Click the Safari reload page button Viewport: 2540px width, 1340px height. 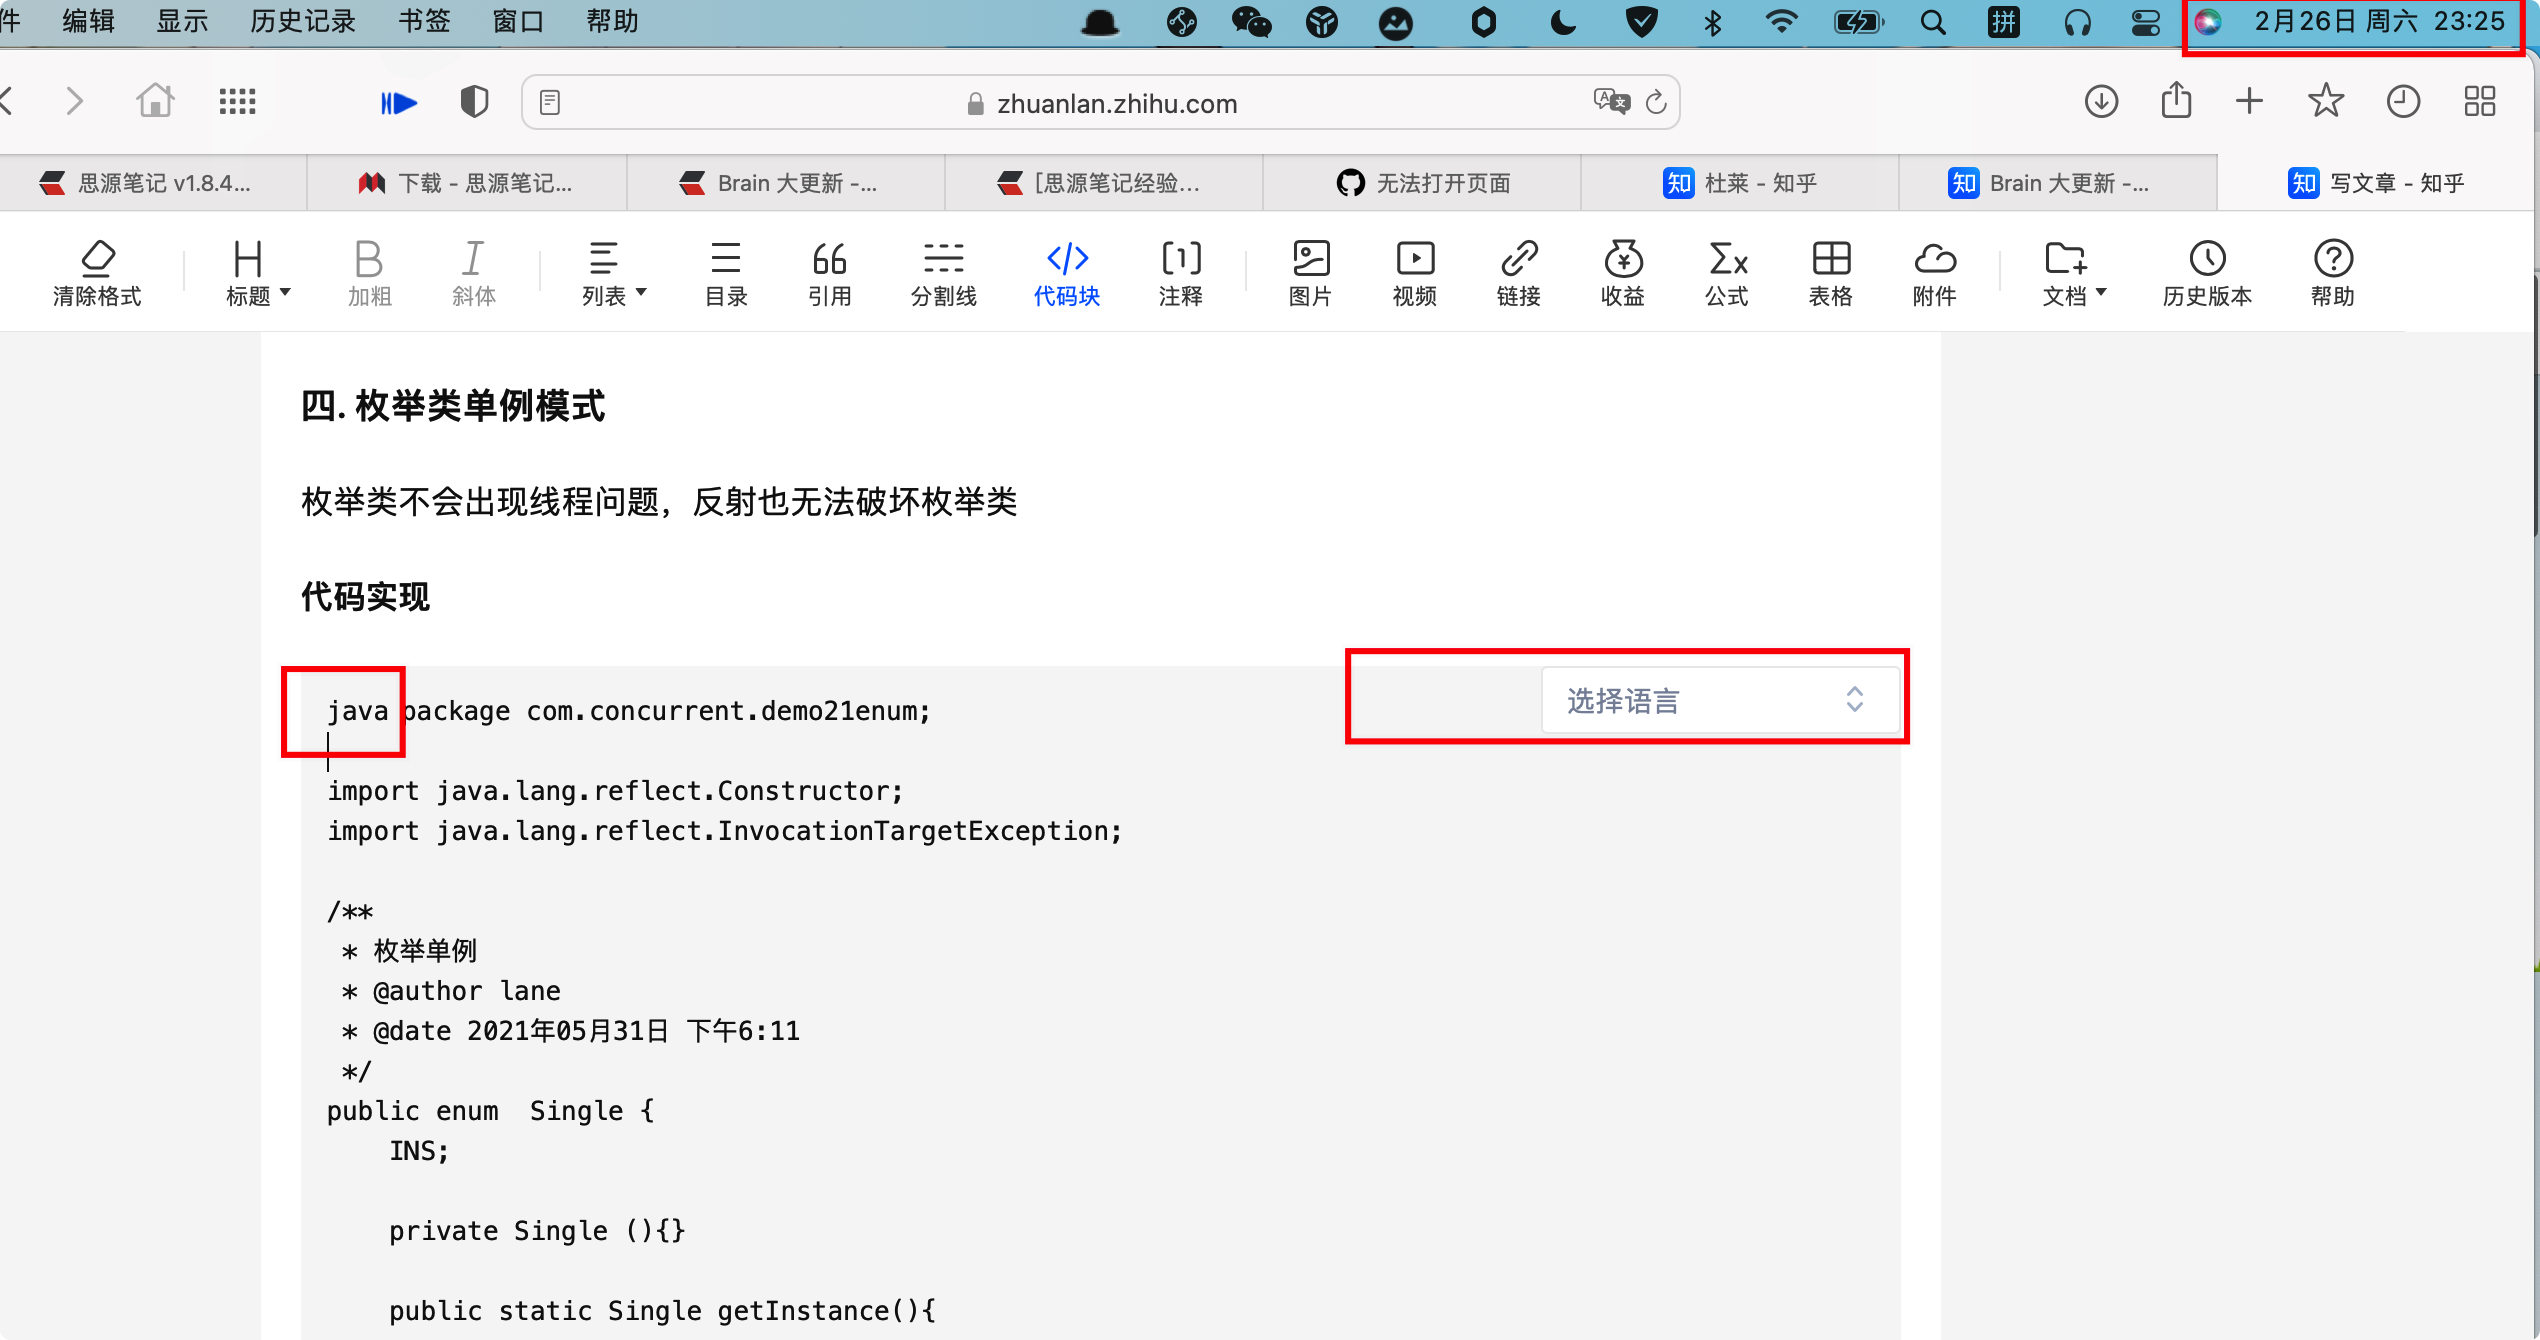[x=1656, y=102]
